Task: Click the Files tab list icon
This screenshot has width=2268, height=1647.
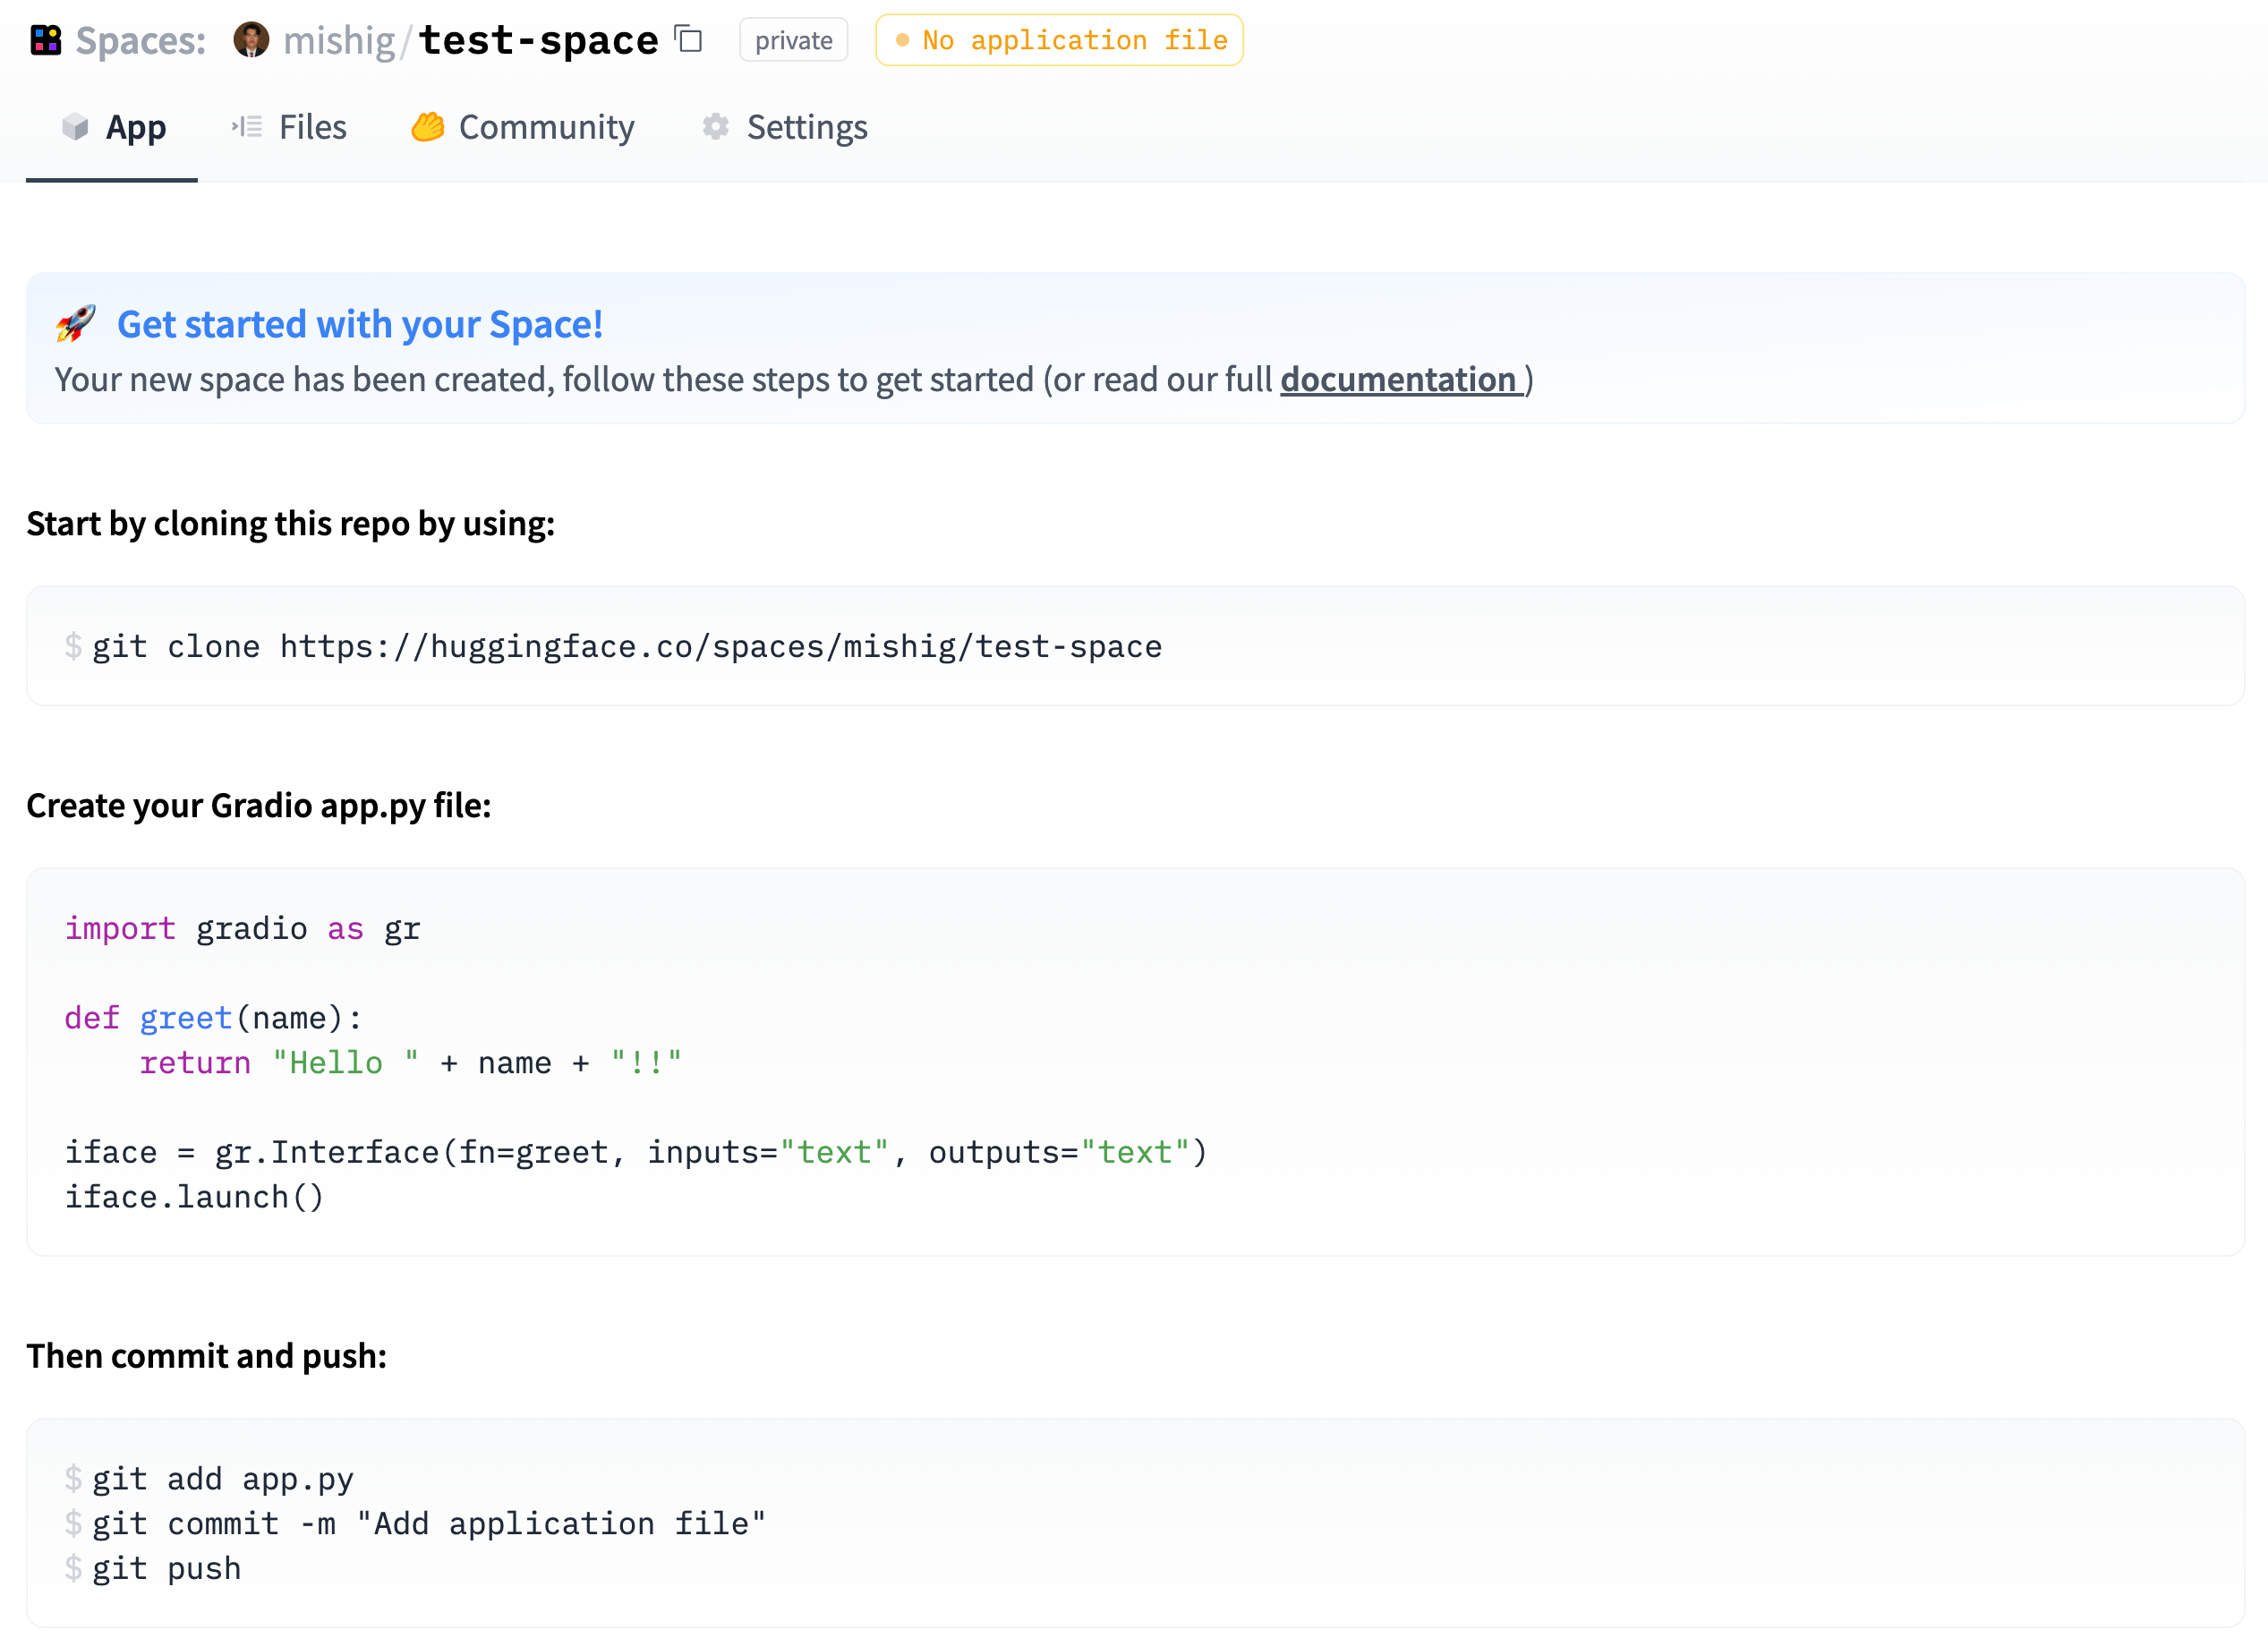Action: (247, 127)
